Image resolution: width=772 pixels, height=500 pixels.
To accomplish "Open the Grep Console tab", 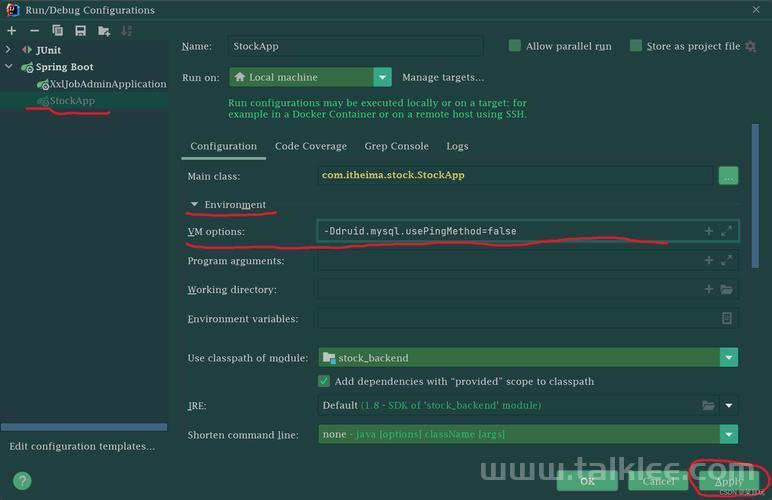I will coord(396,146).
